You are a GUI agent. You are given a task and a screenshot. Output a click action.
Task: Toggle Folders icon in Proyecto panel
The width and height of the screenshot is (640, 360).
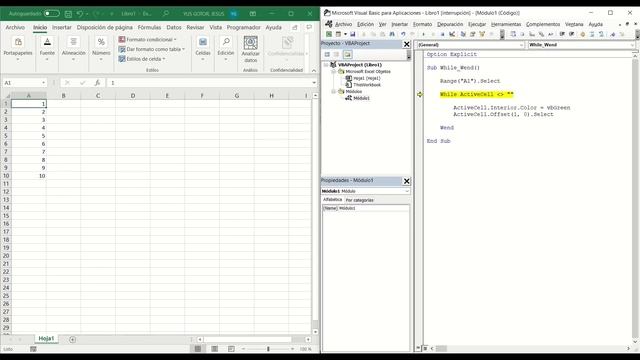pos(347,54)
